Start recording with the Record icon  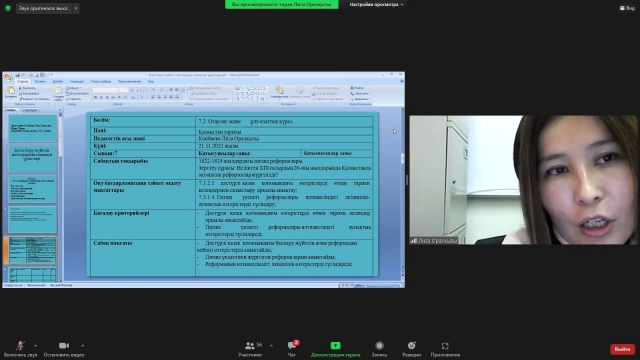point(379,345)
